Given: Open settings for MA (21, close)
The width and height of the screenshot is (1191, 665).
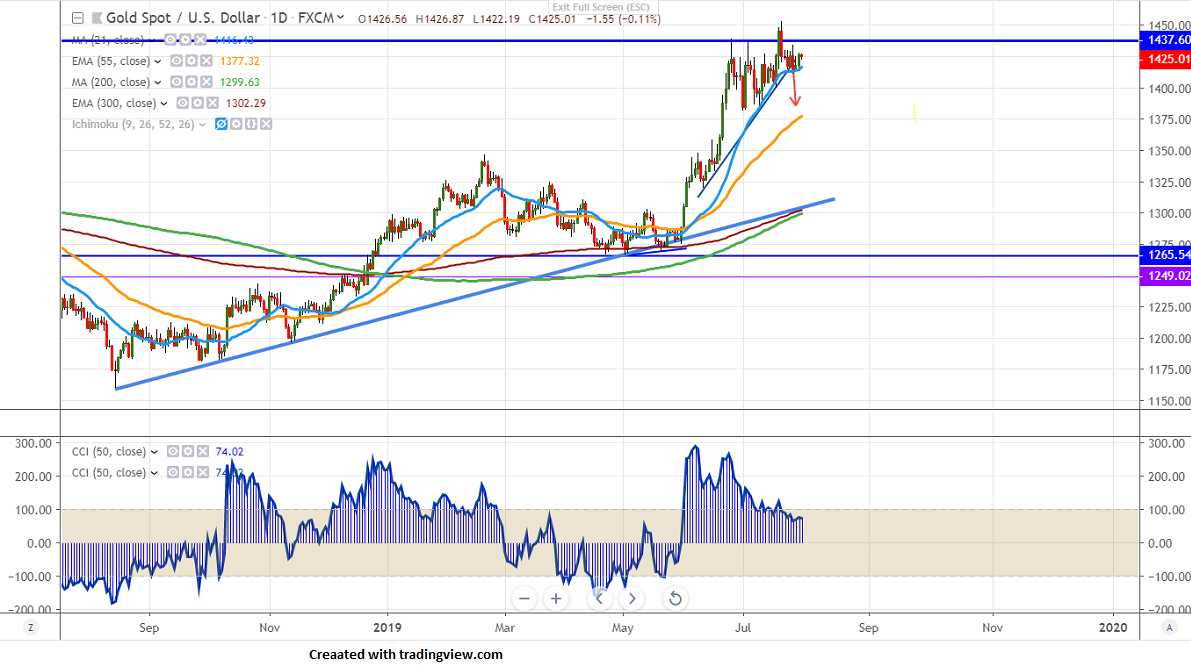Looking at the screenshot, I should coord(185,40).
